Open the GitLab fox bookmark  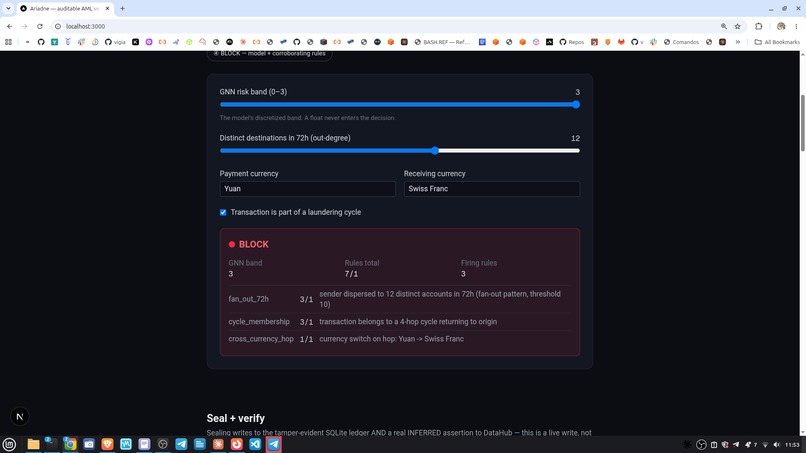(x=621, y=42)
